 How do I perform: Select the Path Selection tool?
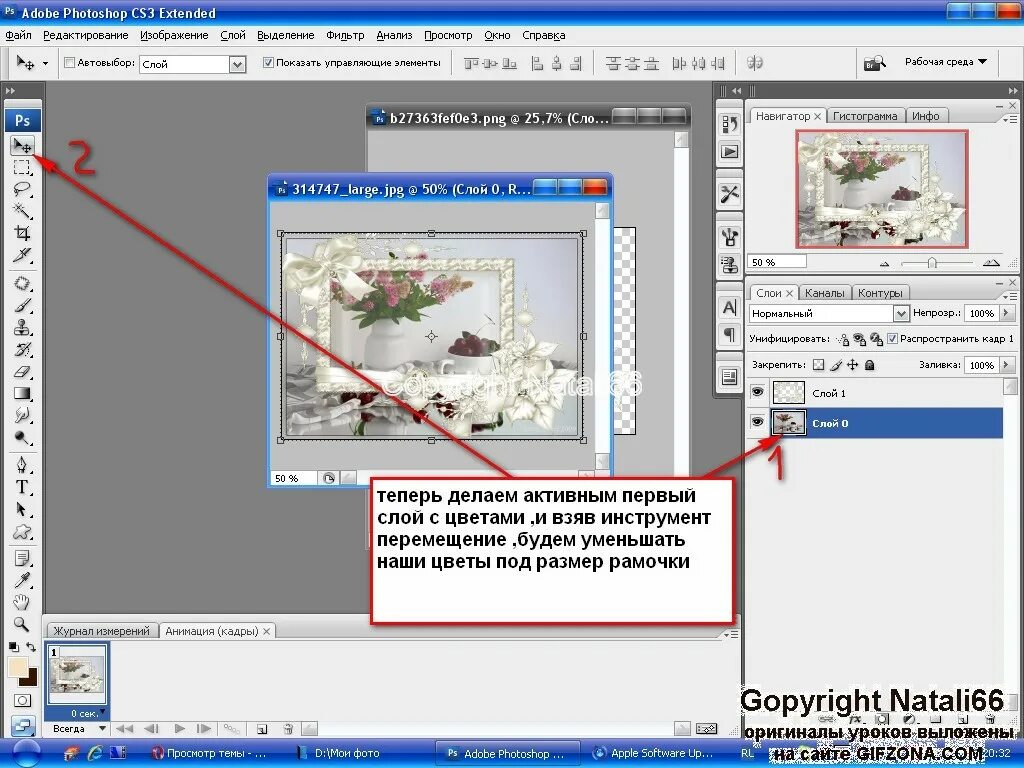(22, 509)
